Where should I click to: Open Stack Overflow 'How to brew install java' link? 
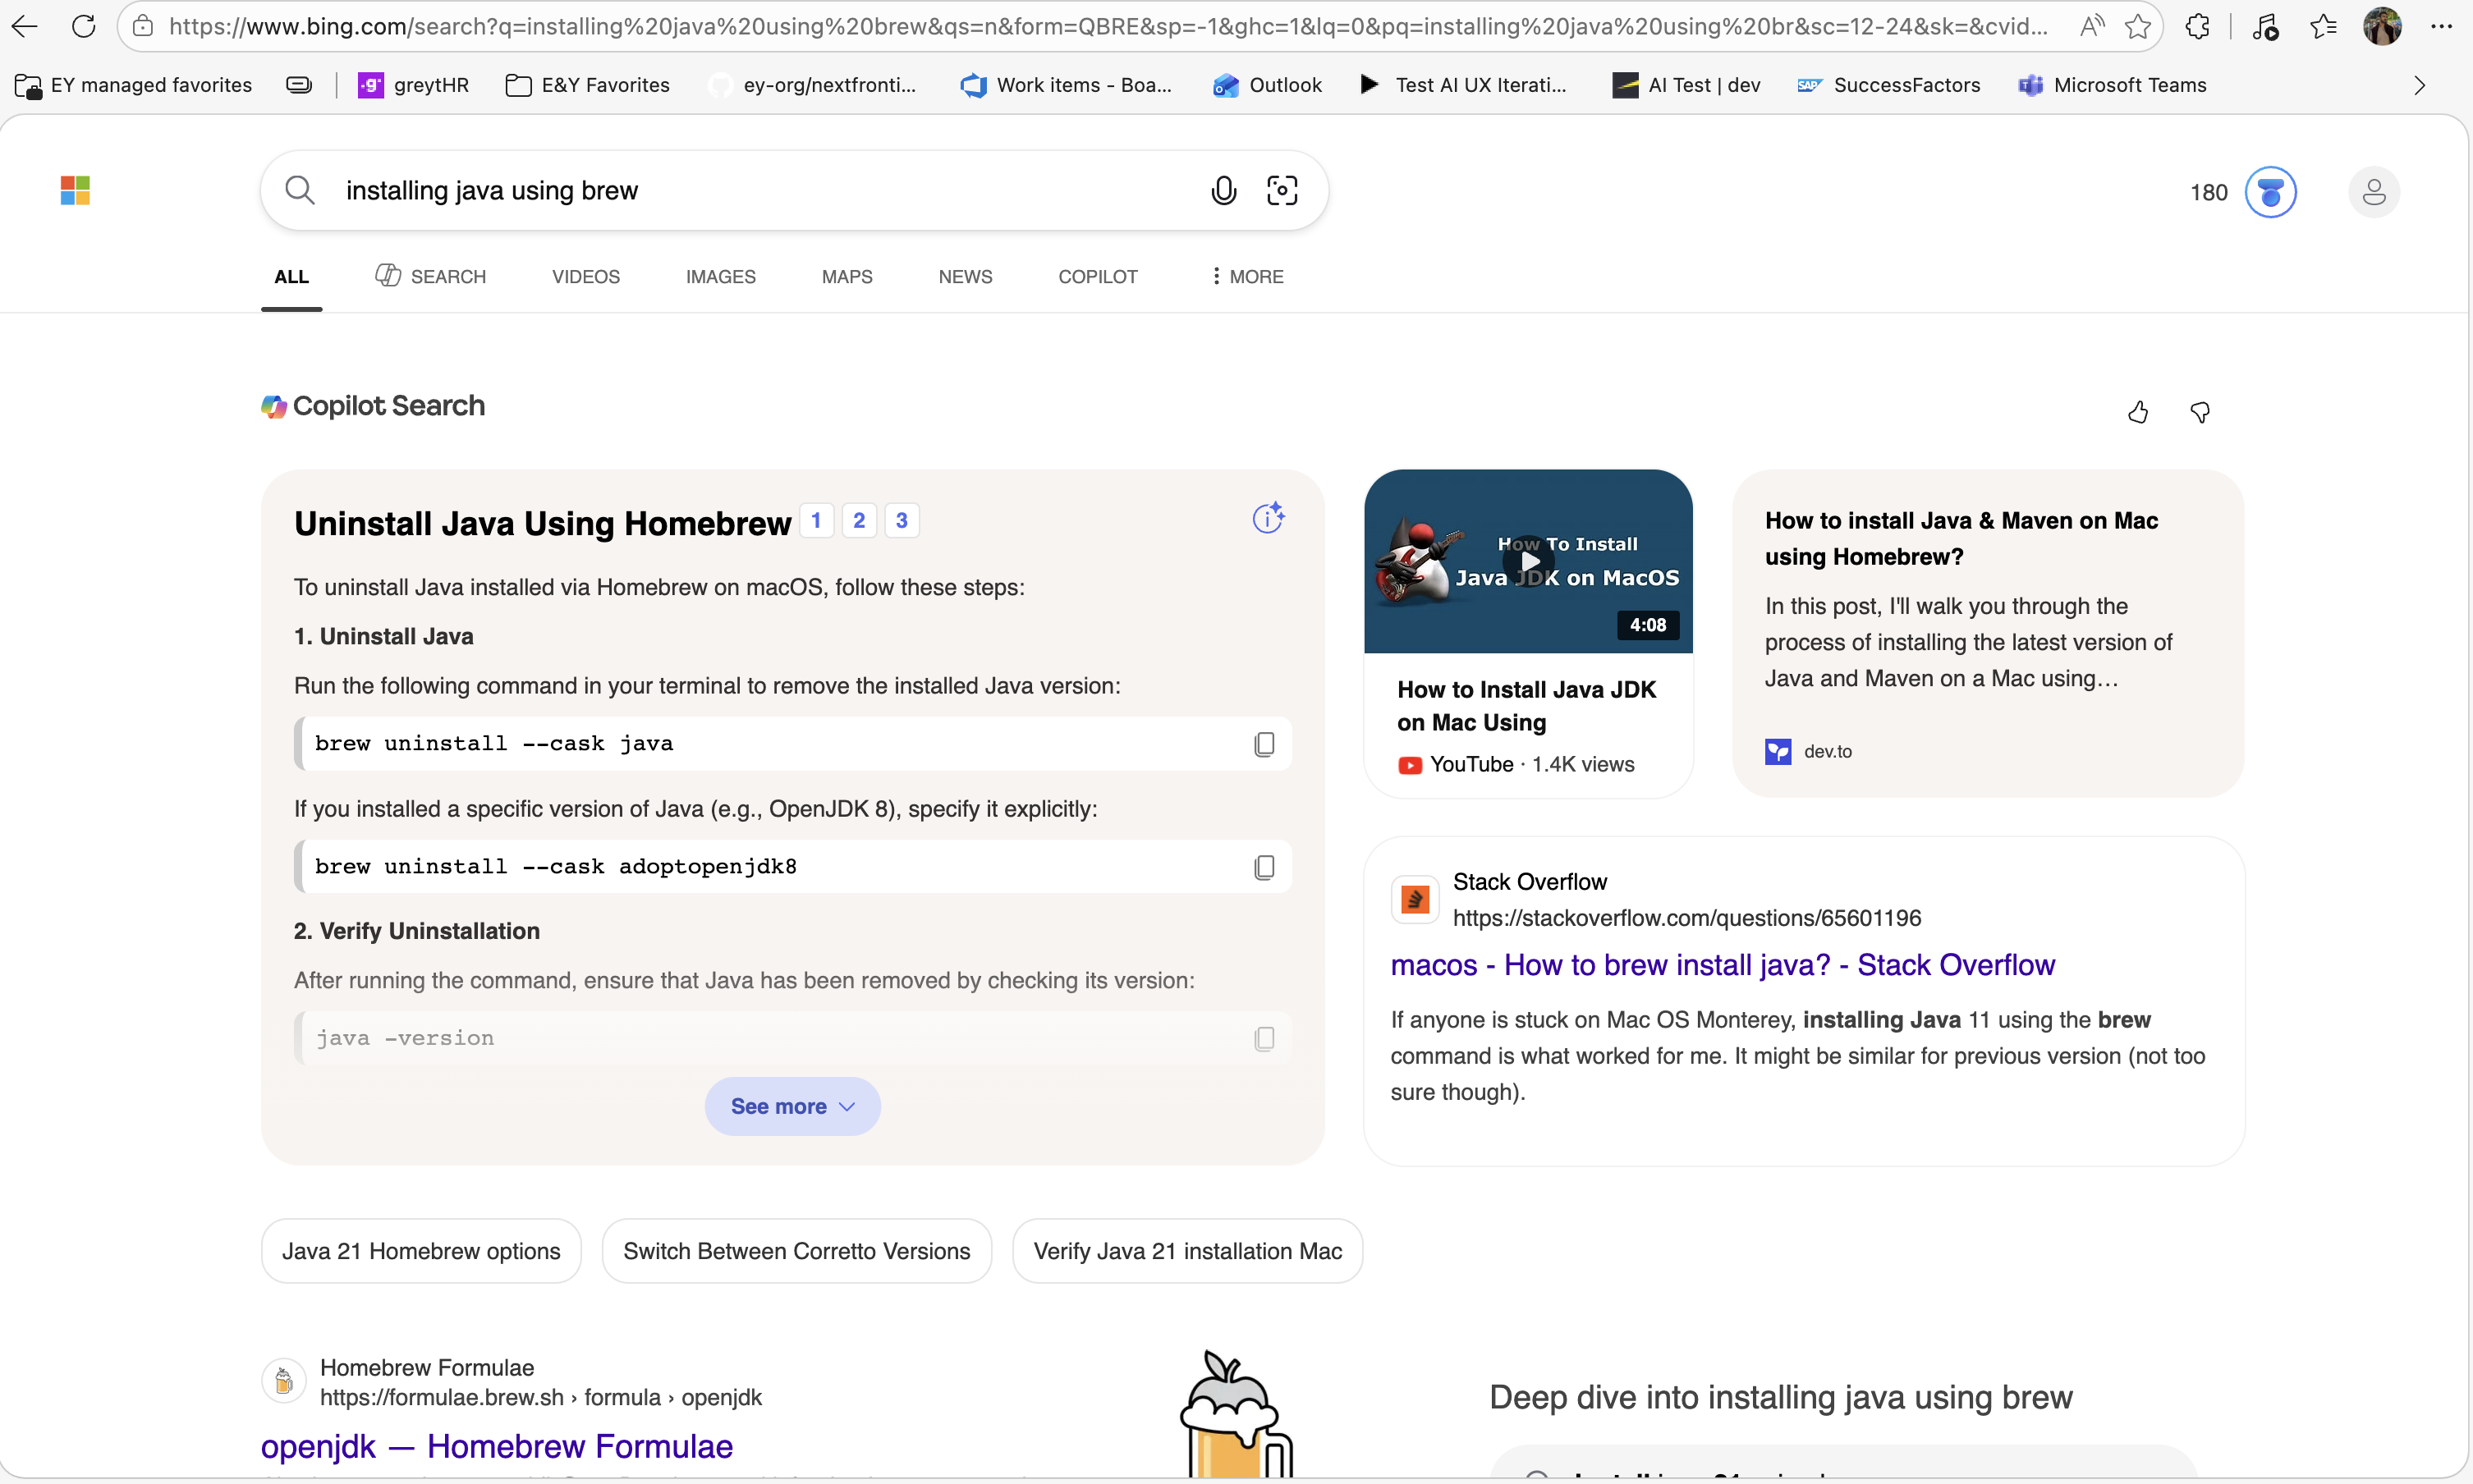1722,965
